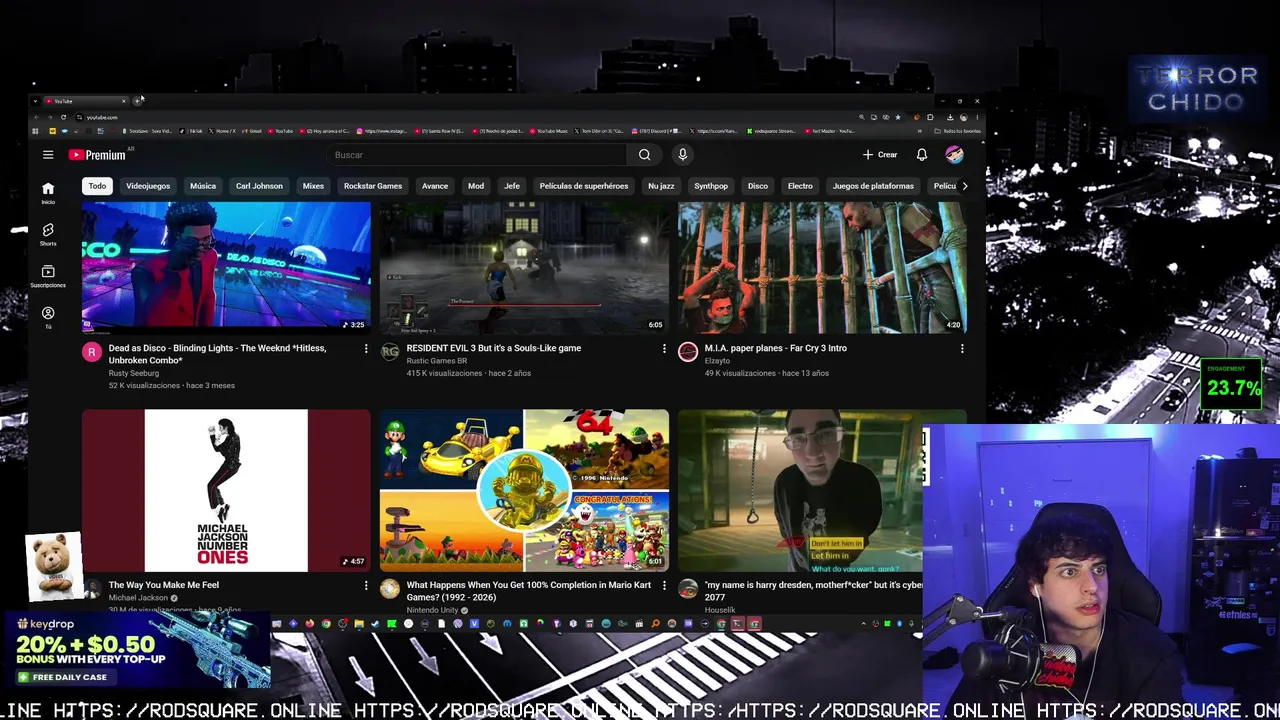Open a new browser tab
Image resolution: width=1280 pixels, height=720 pixels.
point(137,101)
